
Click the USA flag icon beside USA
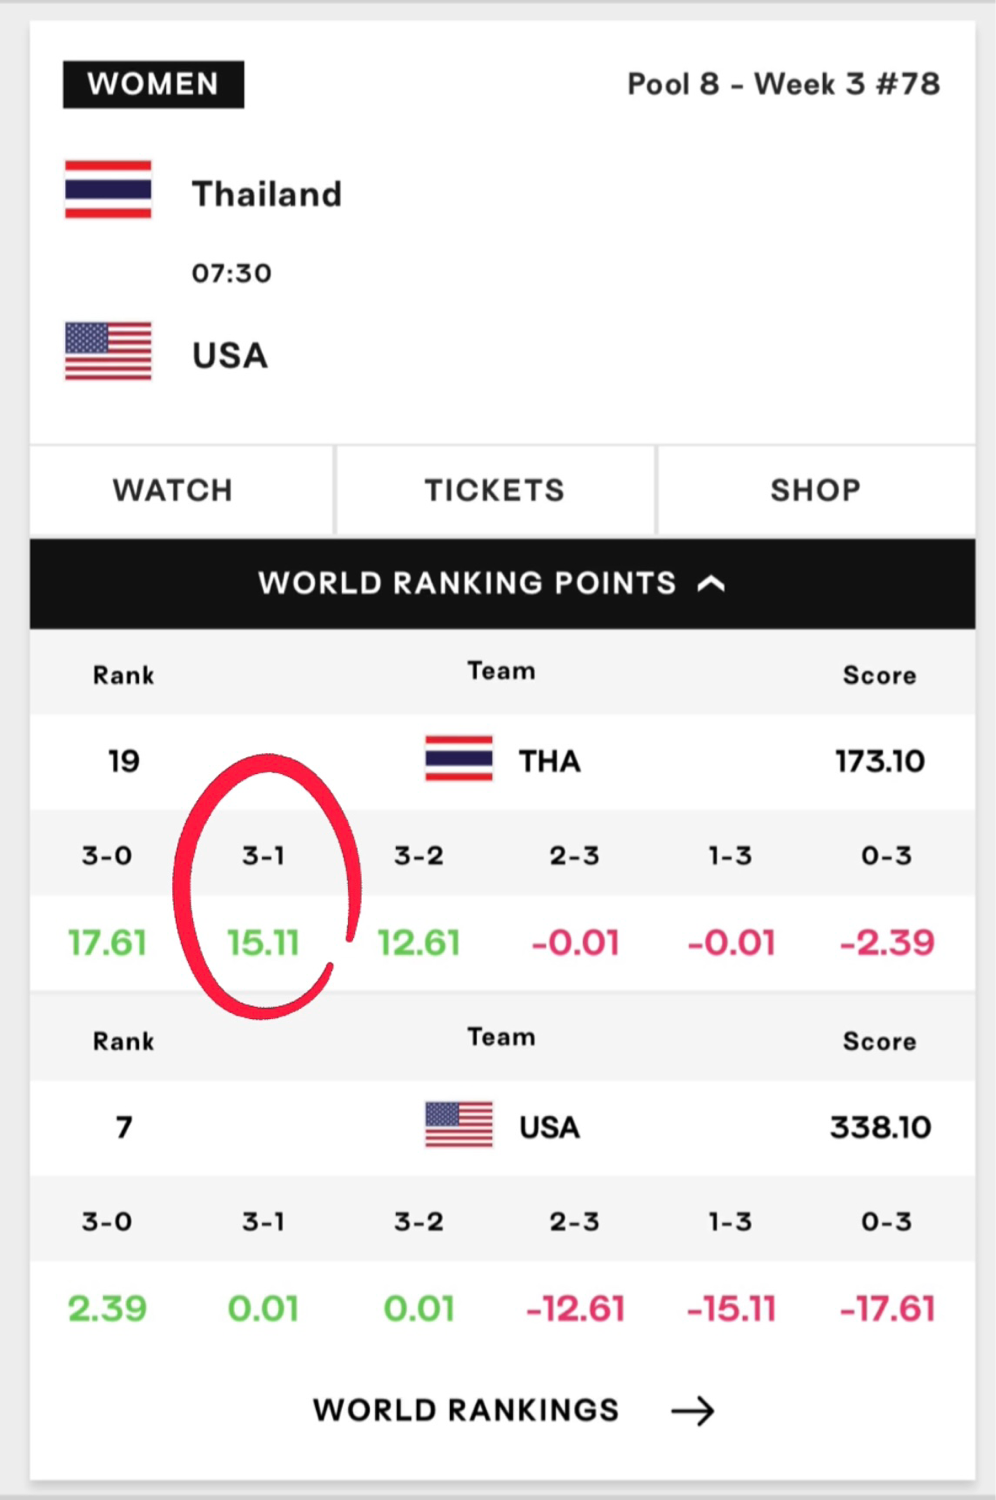point(108,351)
